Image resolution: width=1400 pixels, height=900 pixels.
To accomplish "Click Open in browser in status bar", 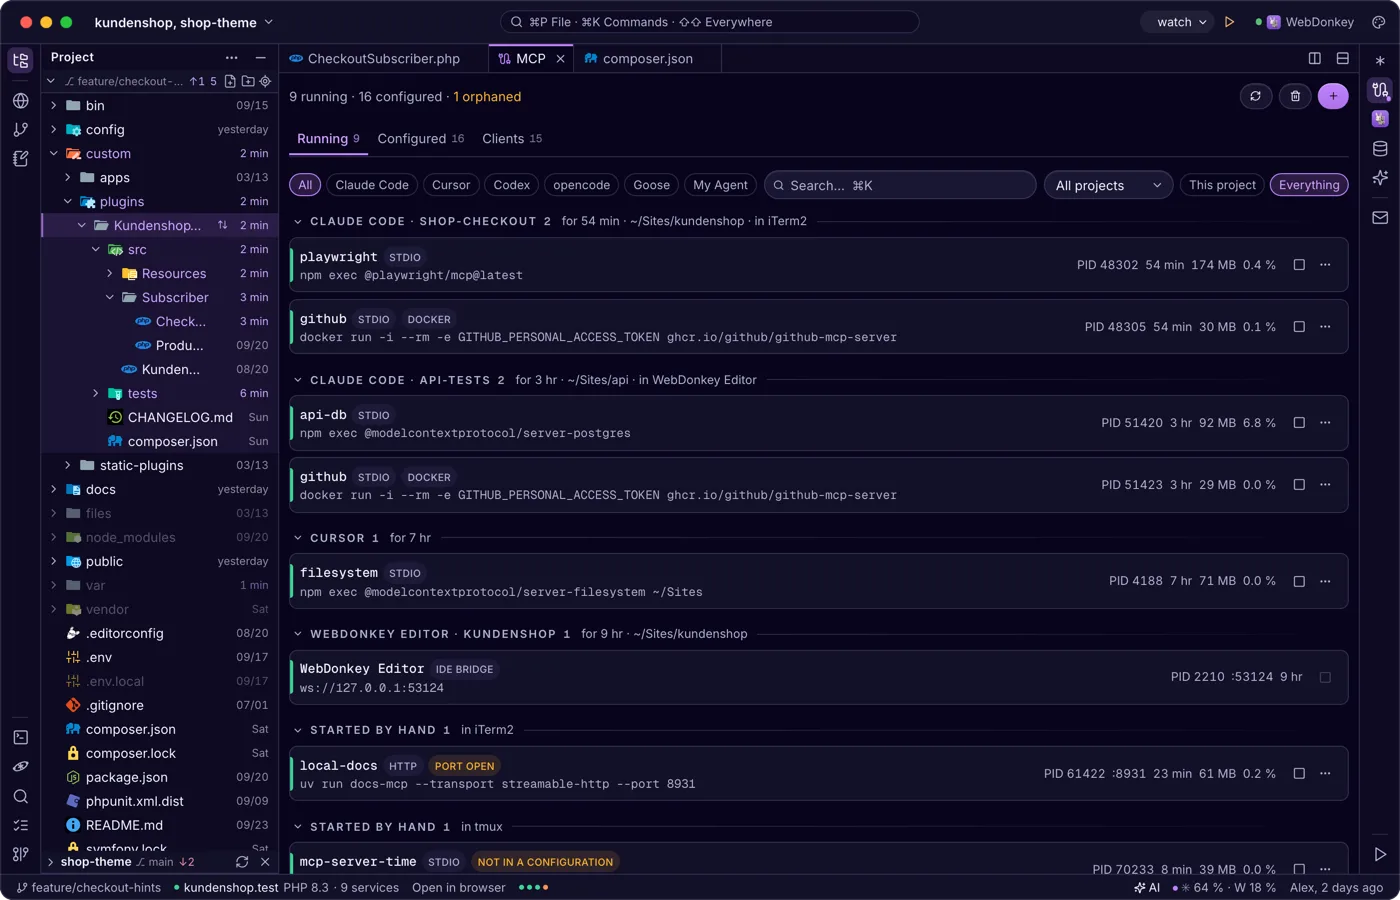I will tap(459, 887).
